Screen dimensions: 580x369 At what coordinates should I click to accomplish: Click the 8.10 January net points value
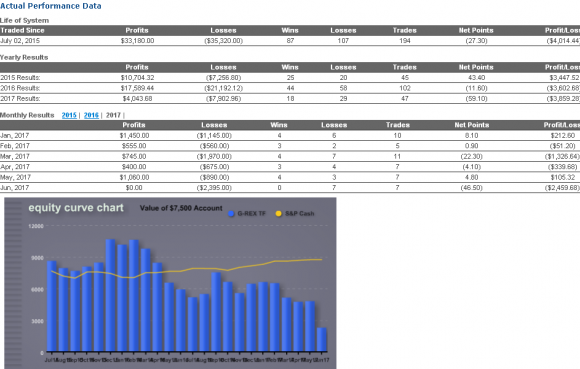point(472,136)
